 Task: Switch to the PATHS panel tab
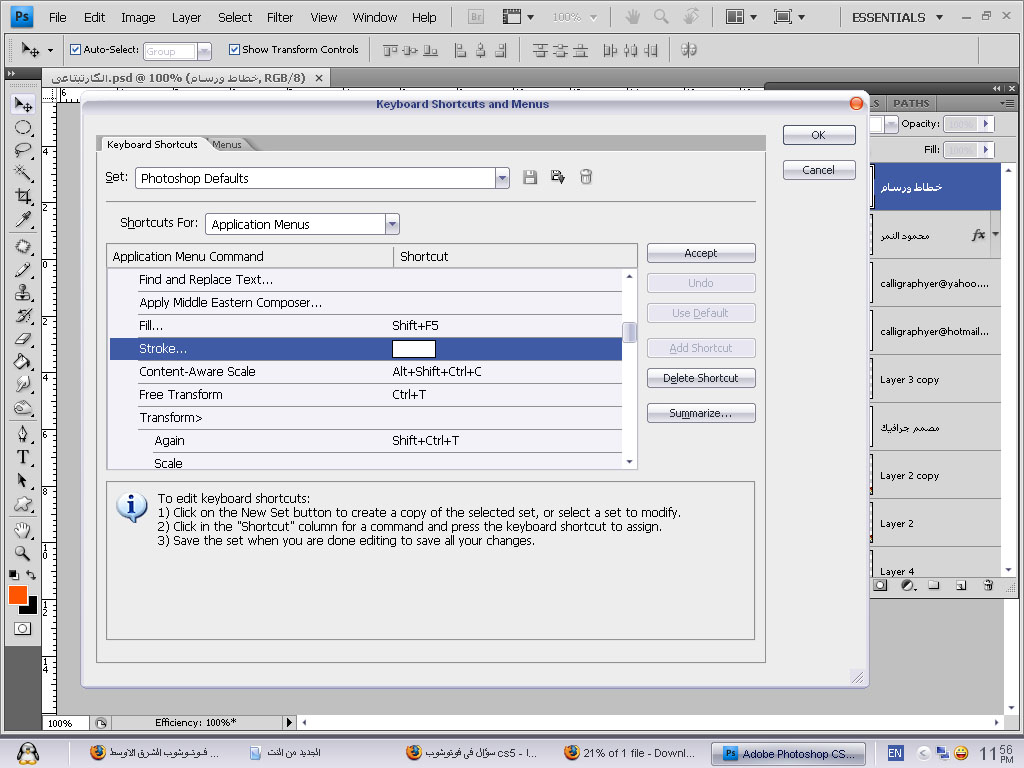pyautogui.click(x=911, y=103)
